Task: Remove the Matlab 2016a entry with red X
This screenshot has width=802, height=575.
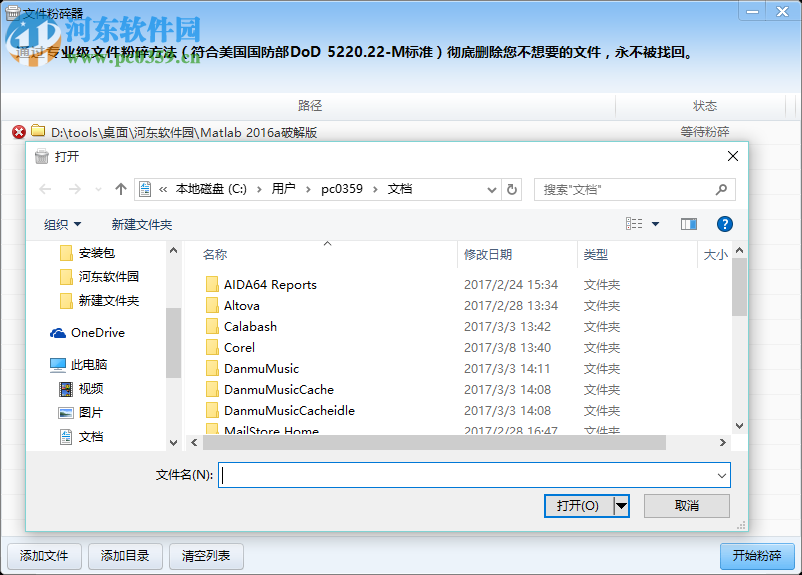Action: (x=19, y=132)
